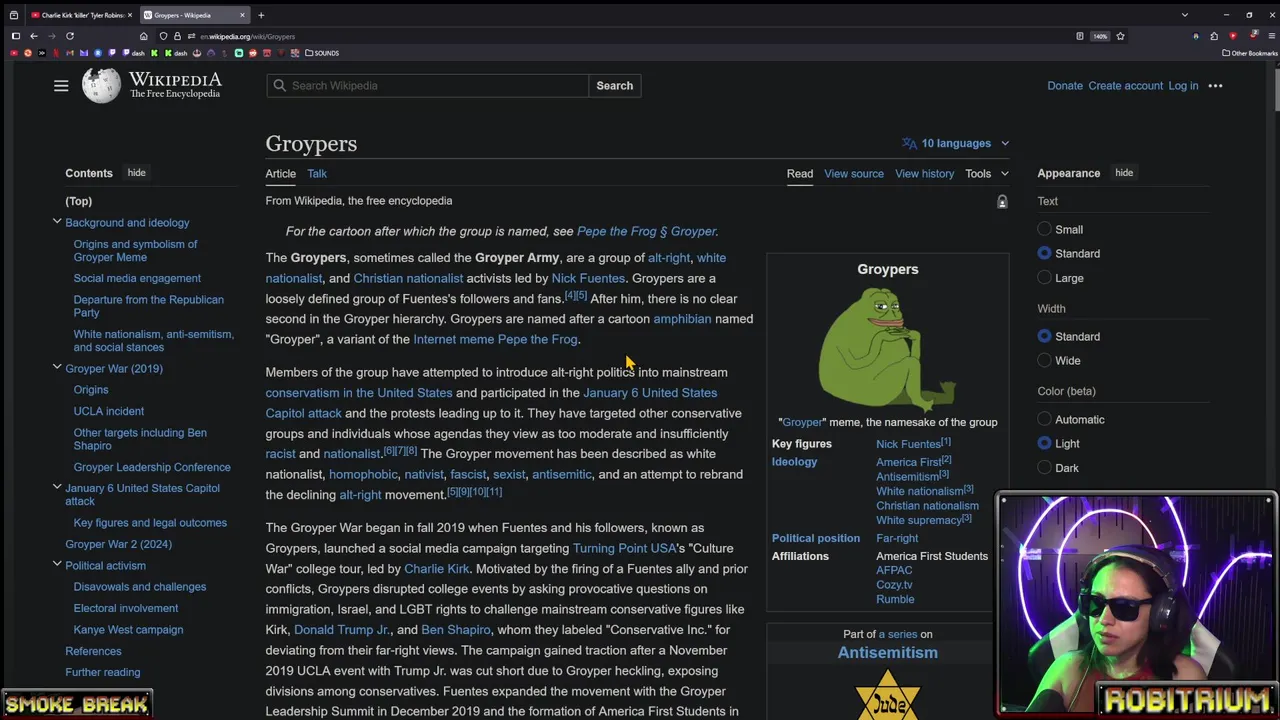Open the SOUNDS bookmark folder
The width and height of the screenshot is (1280, 720).
[x=322, y=53]
